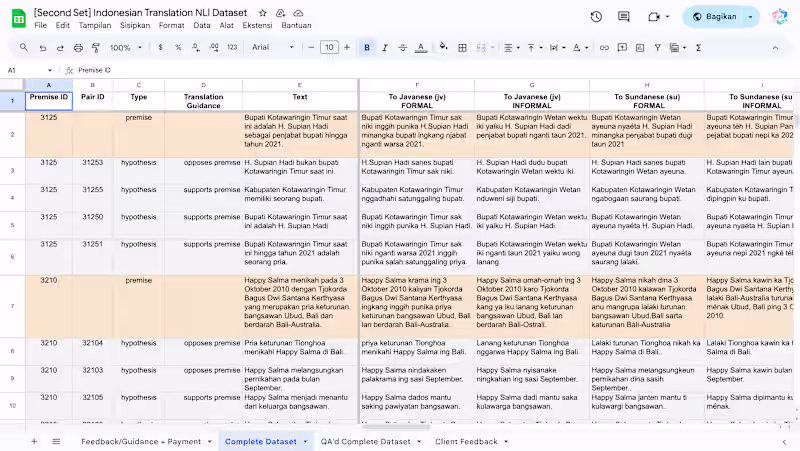Activate the paint format tool
The width and height of the screenshot is (800, 451).
(95, 47)
